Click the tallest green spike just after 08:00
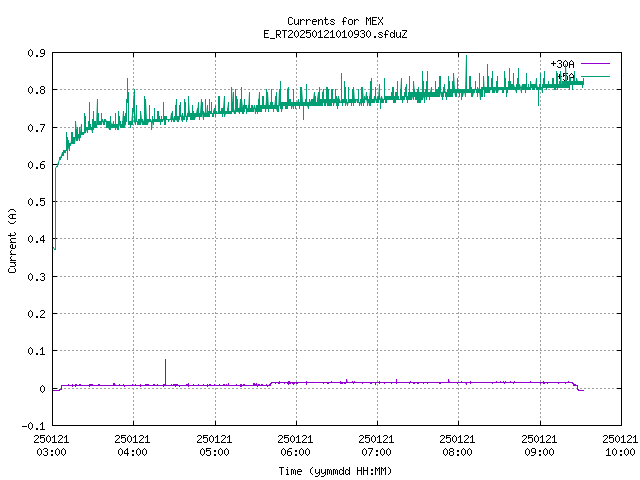 (x=467, y=73)
